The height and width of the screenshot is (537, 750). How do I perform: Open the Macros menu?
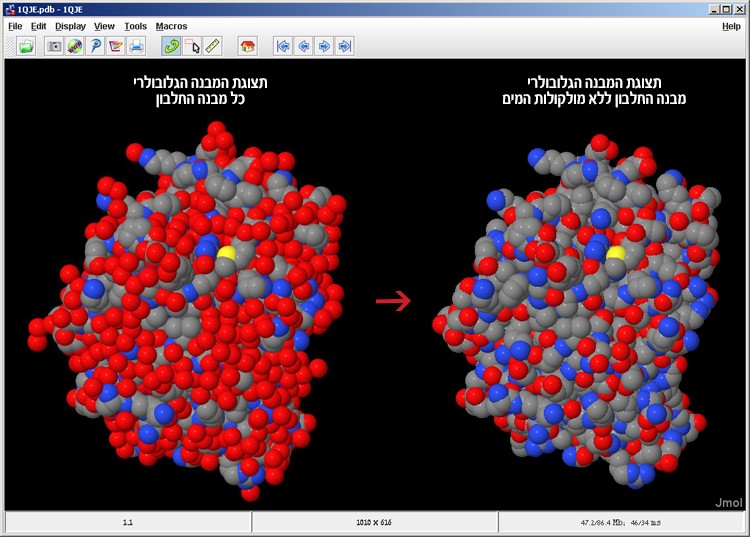171,26
